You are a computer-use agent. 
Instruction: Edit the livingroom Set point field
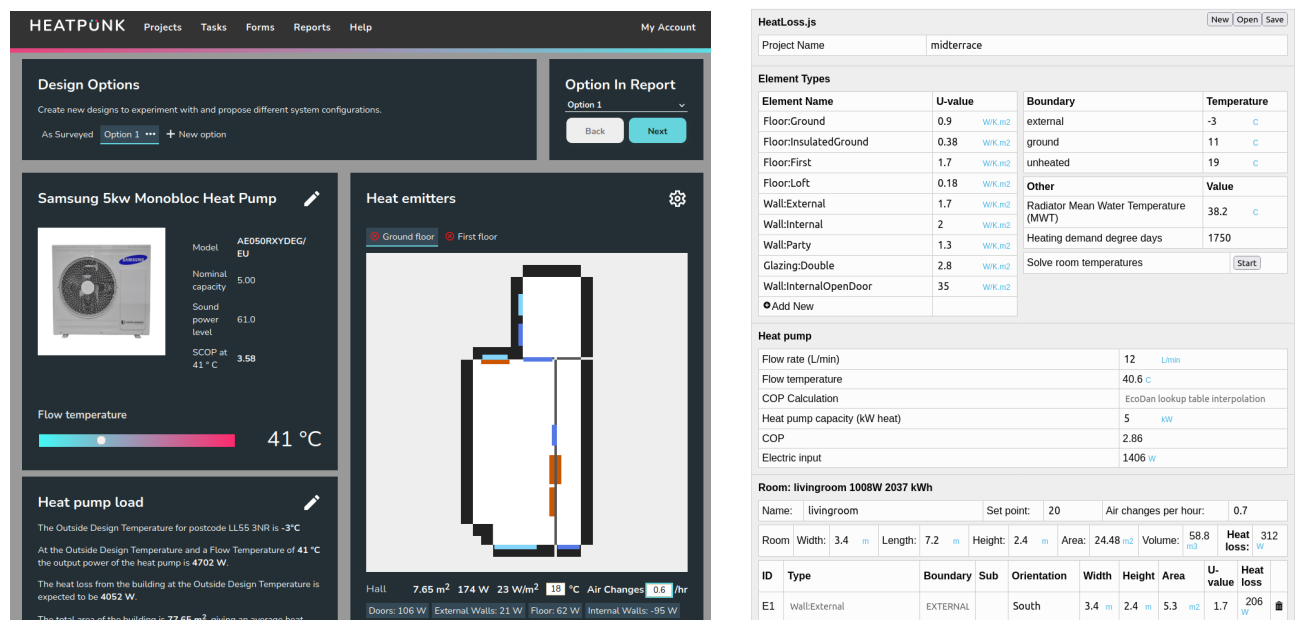coord(1070,511)
